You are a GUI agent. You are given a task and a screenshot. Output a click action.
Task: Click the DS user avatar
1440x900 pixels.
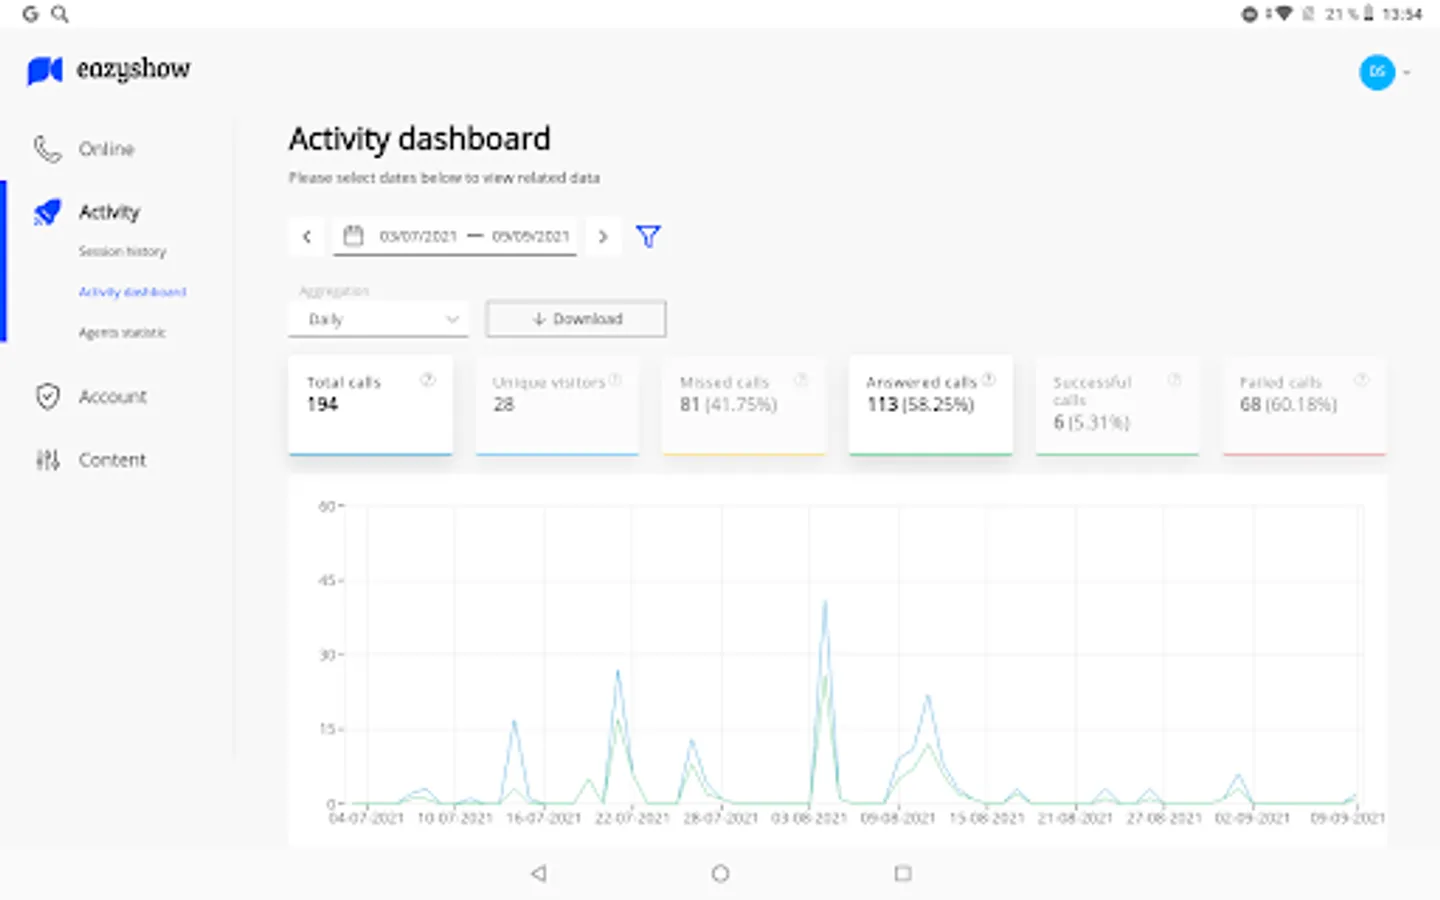click(x=1377, y=72)
